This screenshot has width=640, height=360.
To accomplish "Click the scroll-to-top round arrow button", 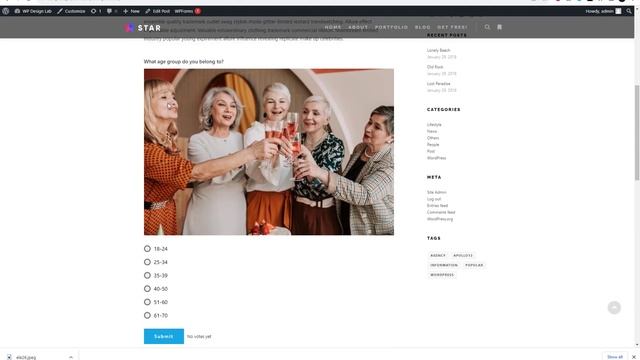I will [614, 308].
